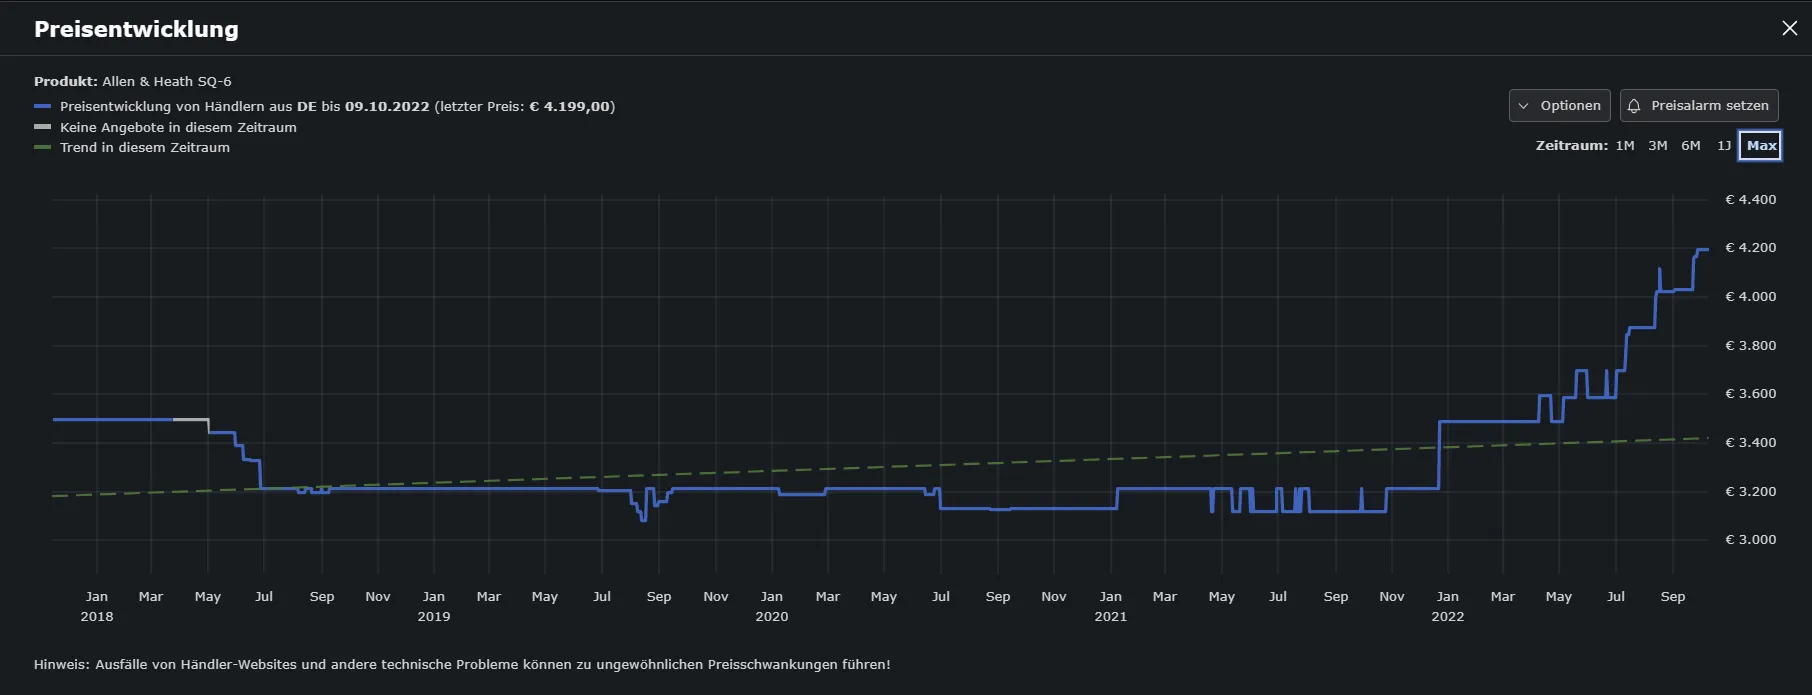Click the € 3.400 y-axis label
1812x695 pixels.
point(1750,442)
